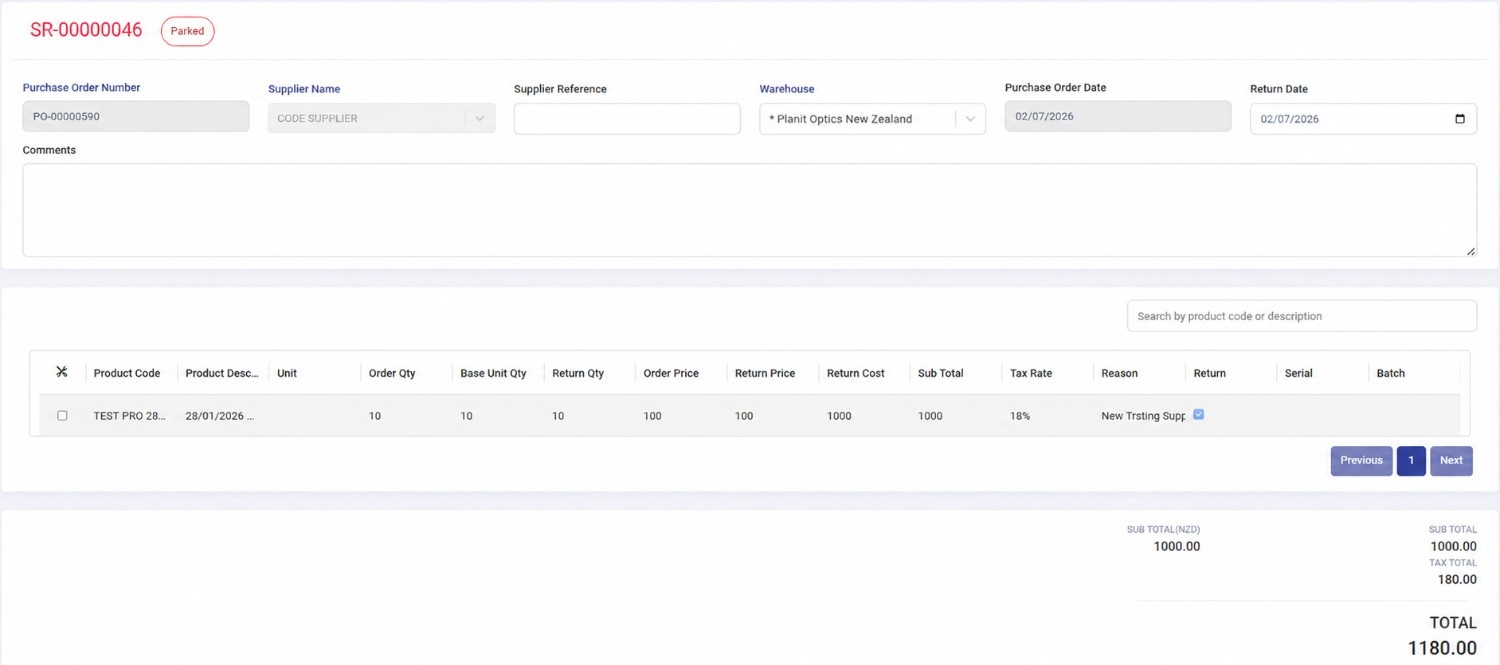Click the Serial column header
Image resolution: width=1500 pixels, height=665 pixels.
pyautogui.click(x=1299, y=373)
